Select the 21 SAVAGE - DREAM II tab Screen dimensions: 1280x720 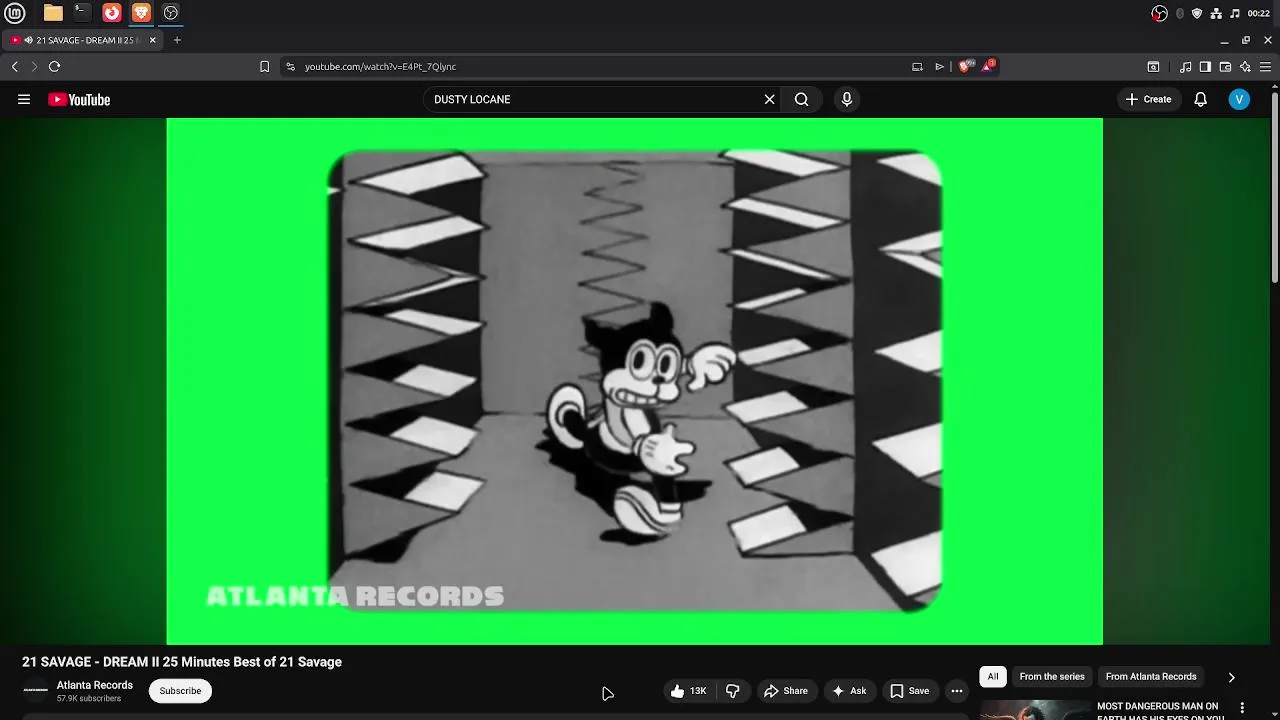point(85,40)
